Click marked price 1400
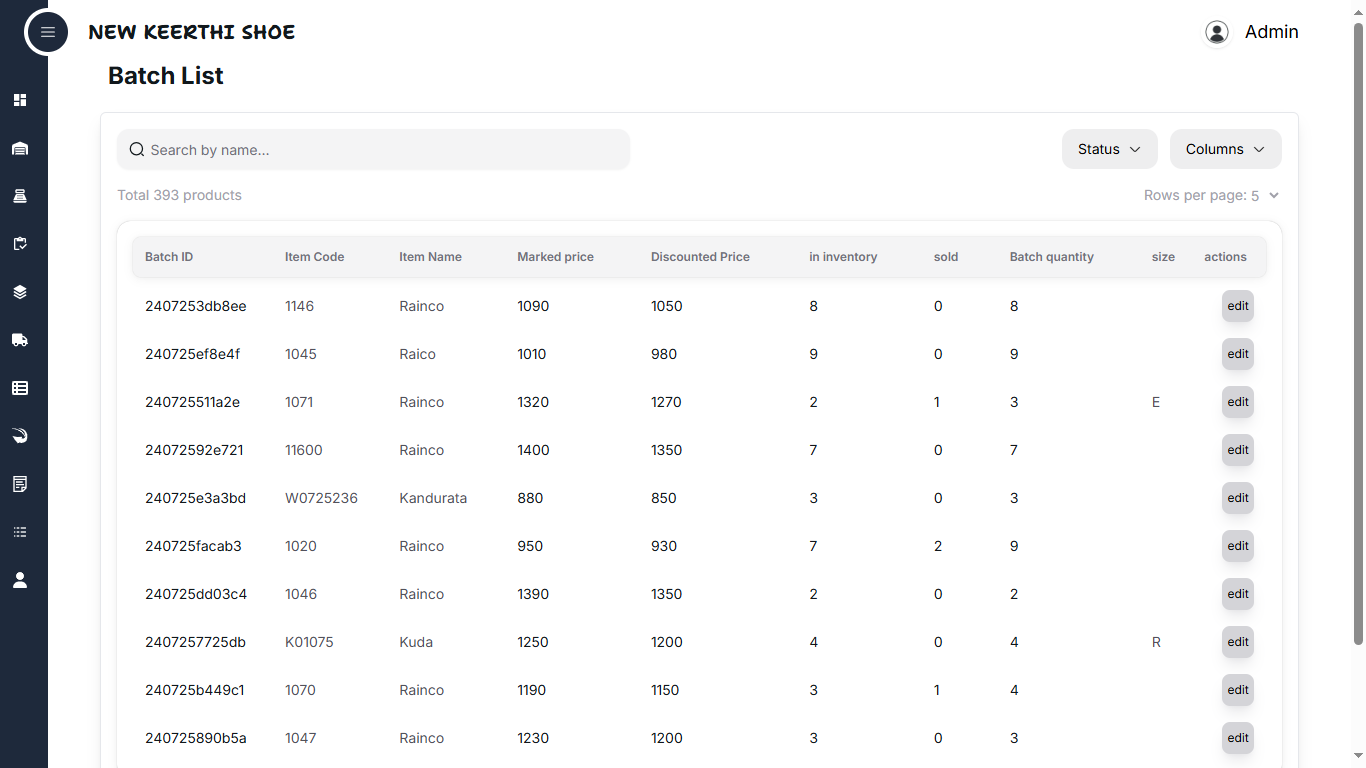Viewport: 1366px width, 768px height. (x=533, y=450)
